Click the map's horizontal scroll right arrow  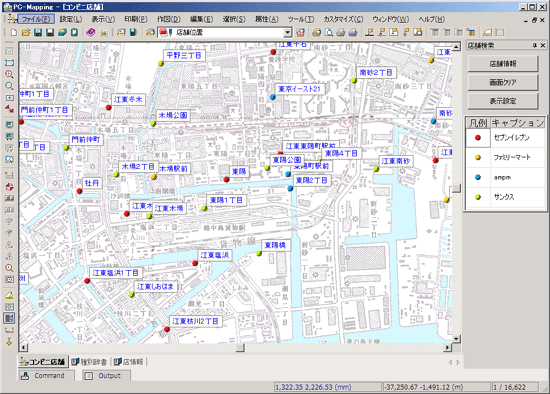447,347
